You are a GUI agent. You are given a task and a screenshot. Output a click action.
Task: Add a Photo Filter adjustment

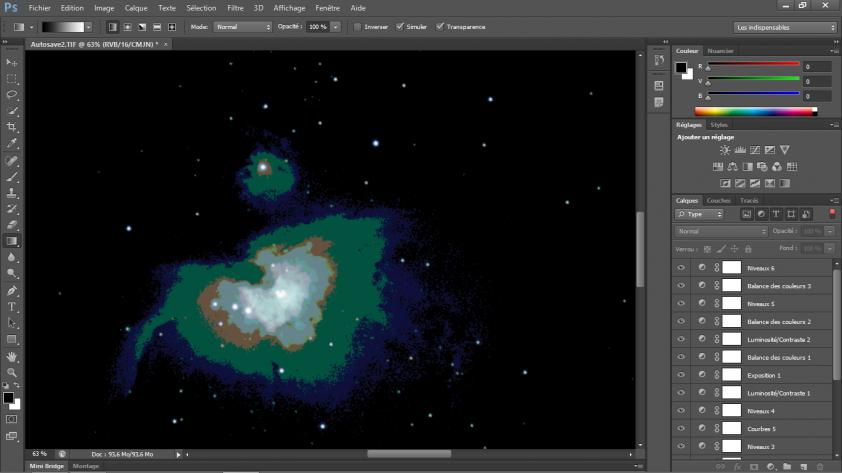point(762,167)
